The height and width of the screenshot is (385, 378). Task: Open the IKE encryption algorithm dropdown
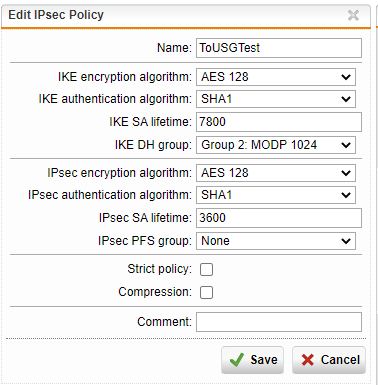tap(276, 77)
